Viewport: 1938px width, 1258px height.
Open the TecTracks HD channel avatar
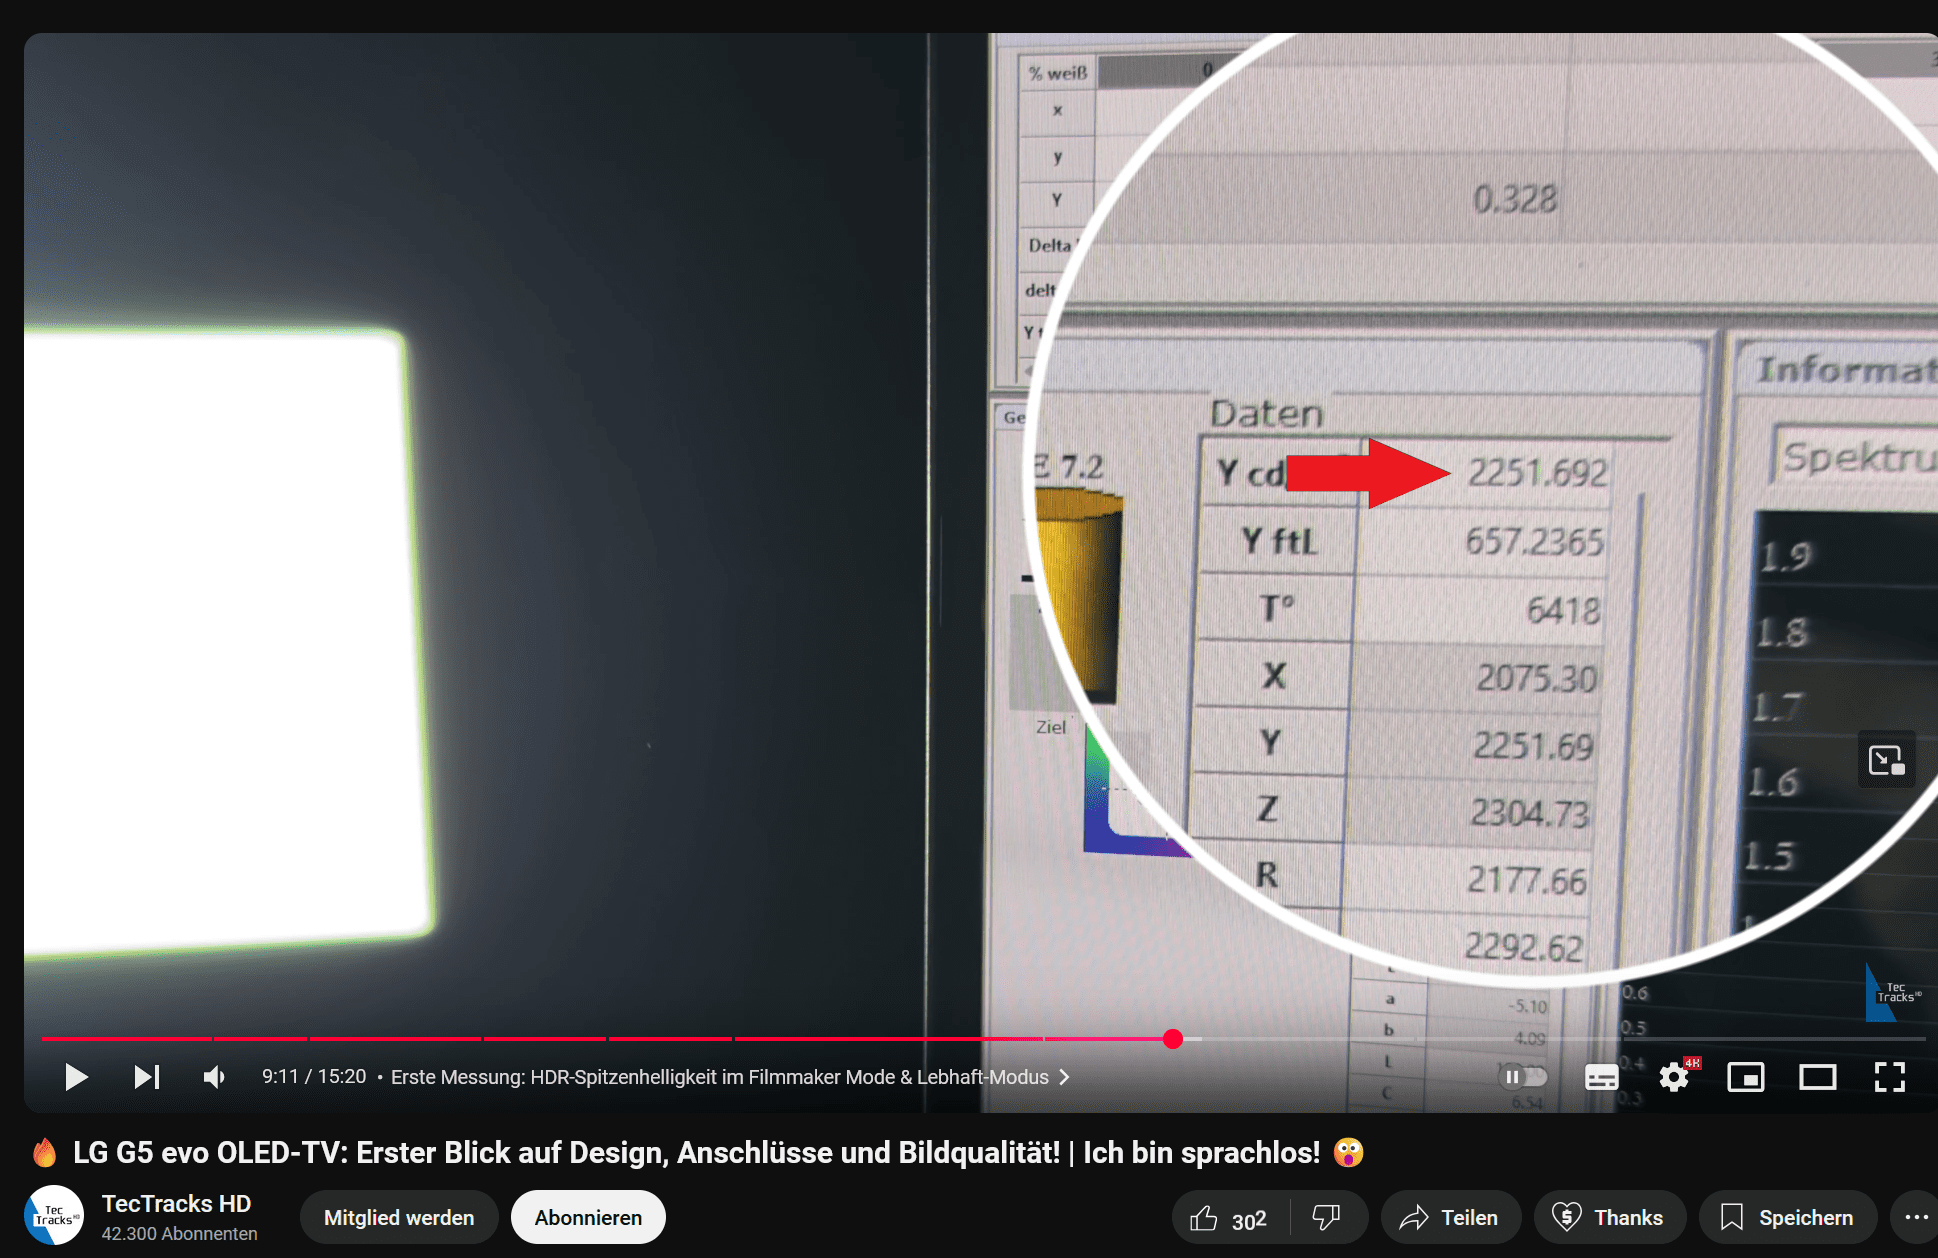click(54, 1215)
